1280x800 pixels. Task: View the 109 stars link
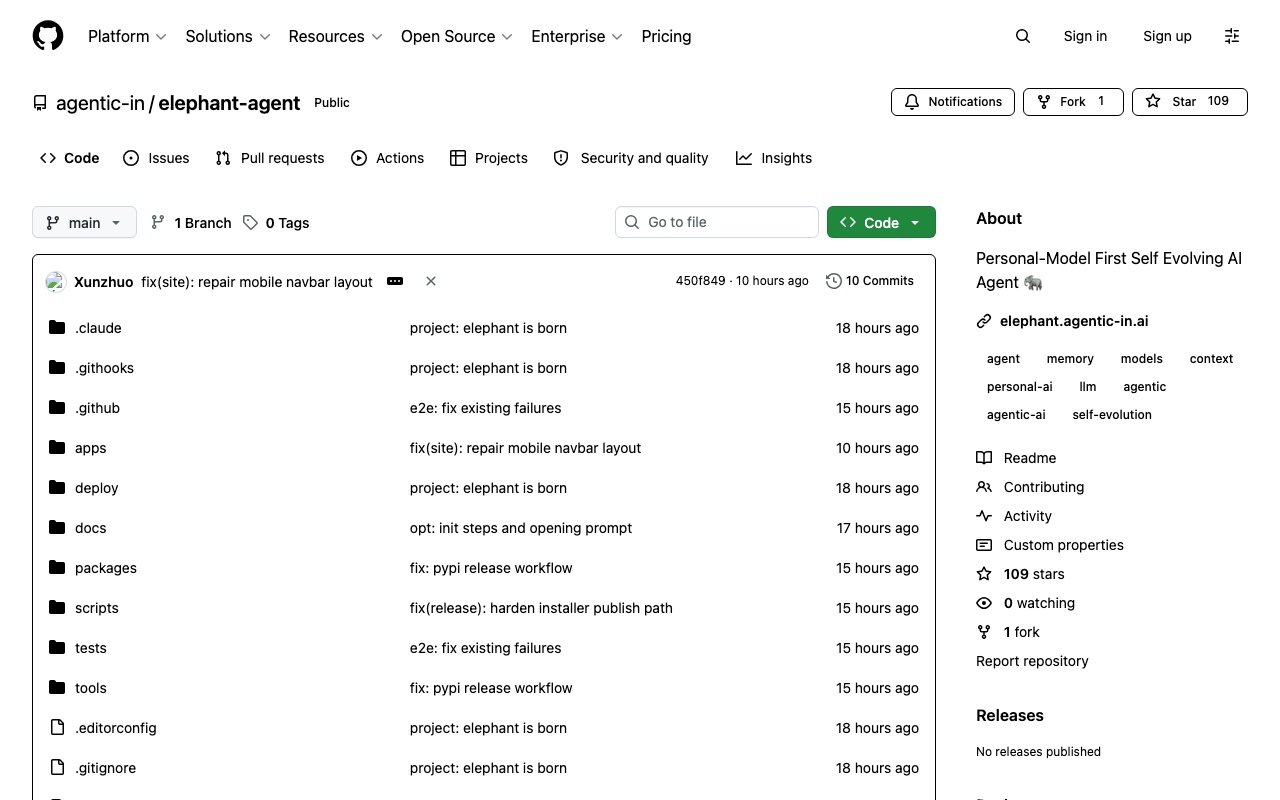1034,574
